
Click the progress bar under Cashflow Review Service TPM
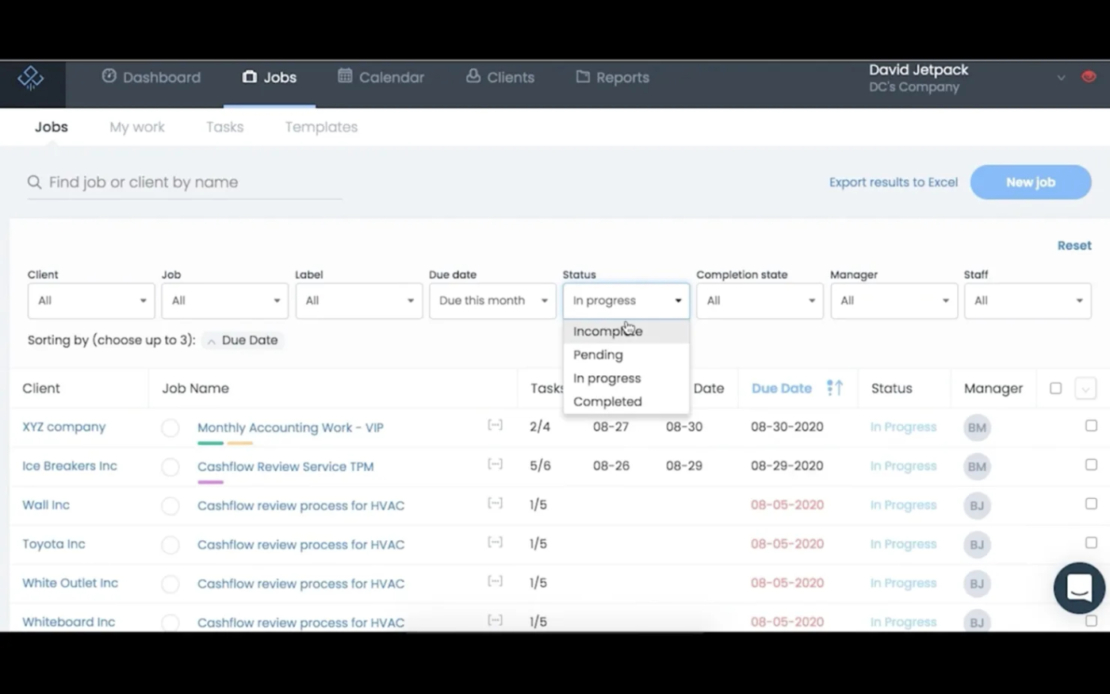(x=210, y=480)
